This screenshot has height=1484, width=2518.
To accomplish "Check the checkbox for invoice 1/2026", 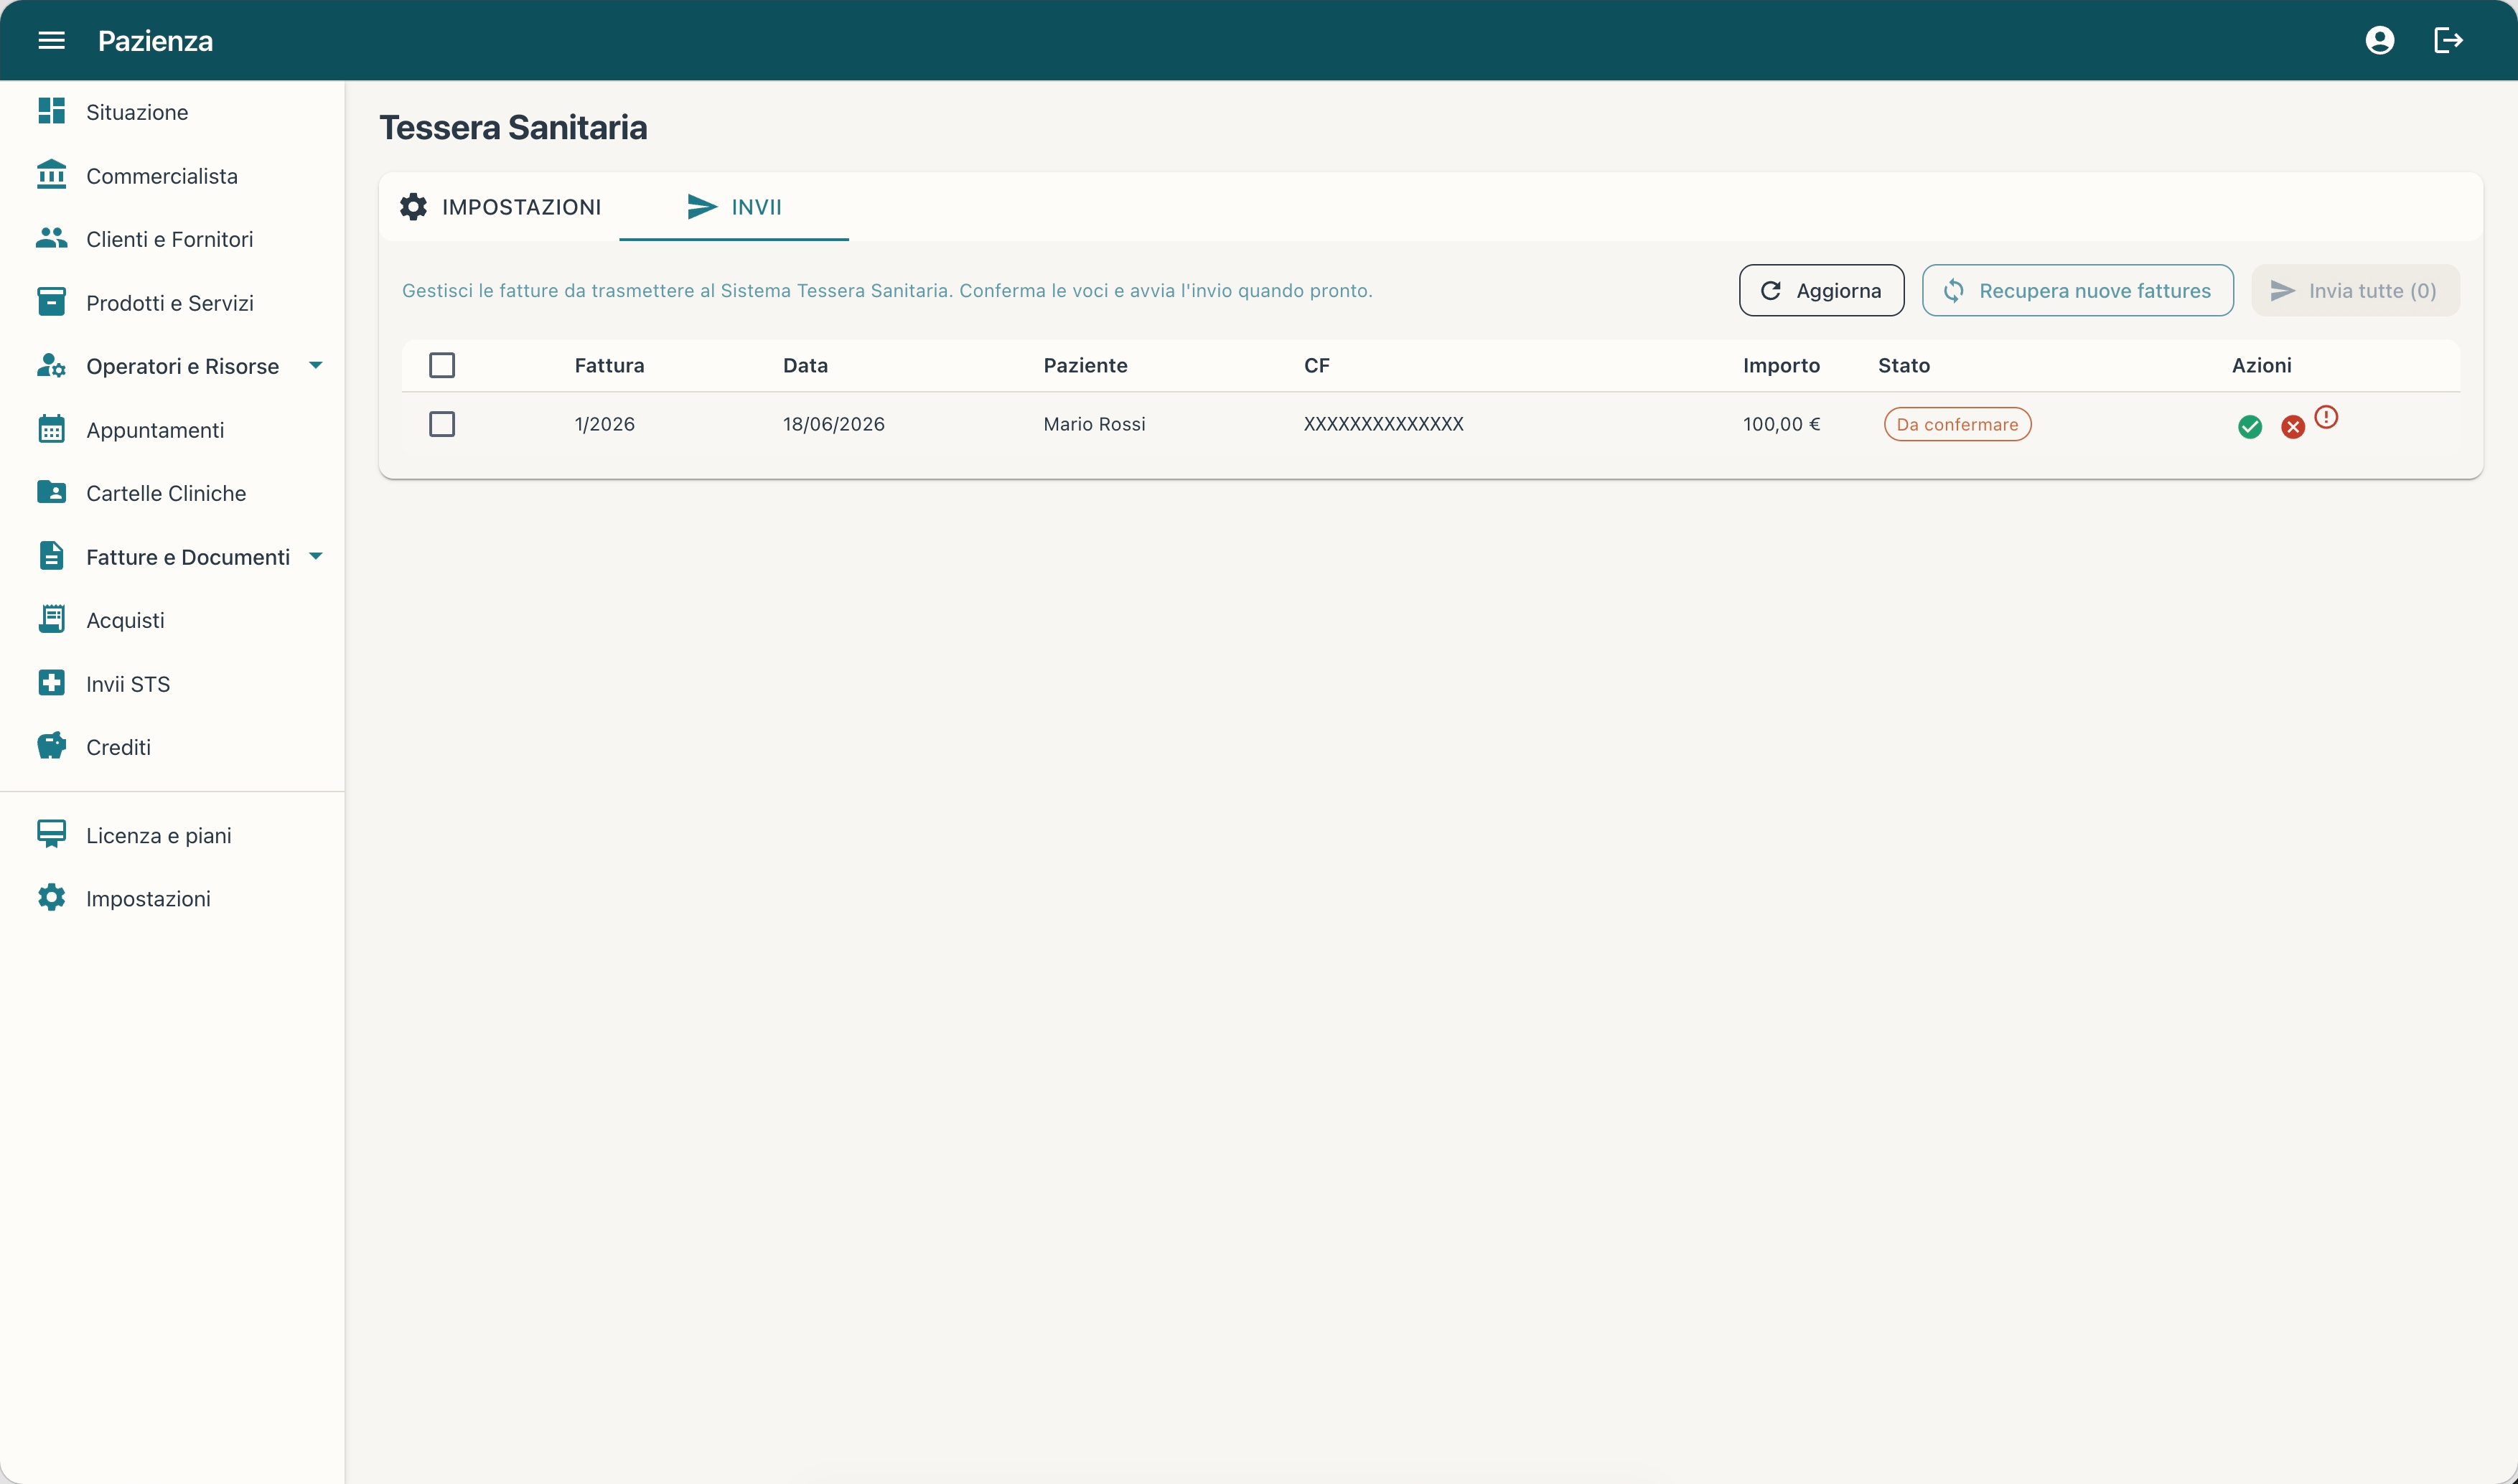I will pyautogui.click(x=442, y=424).
